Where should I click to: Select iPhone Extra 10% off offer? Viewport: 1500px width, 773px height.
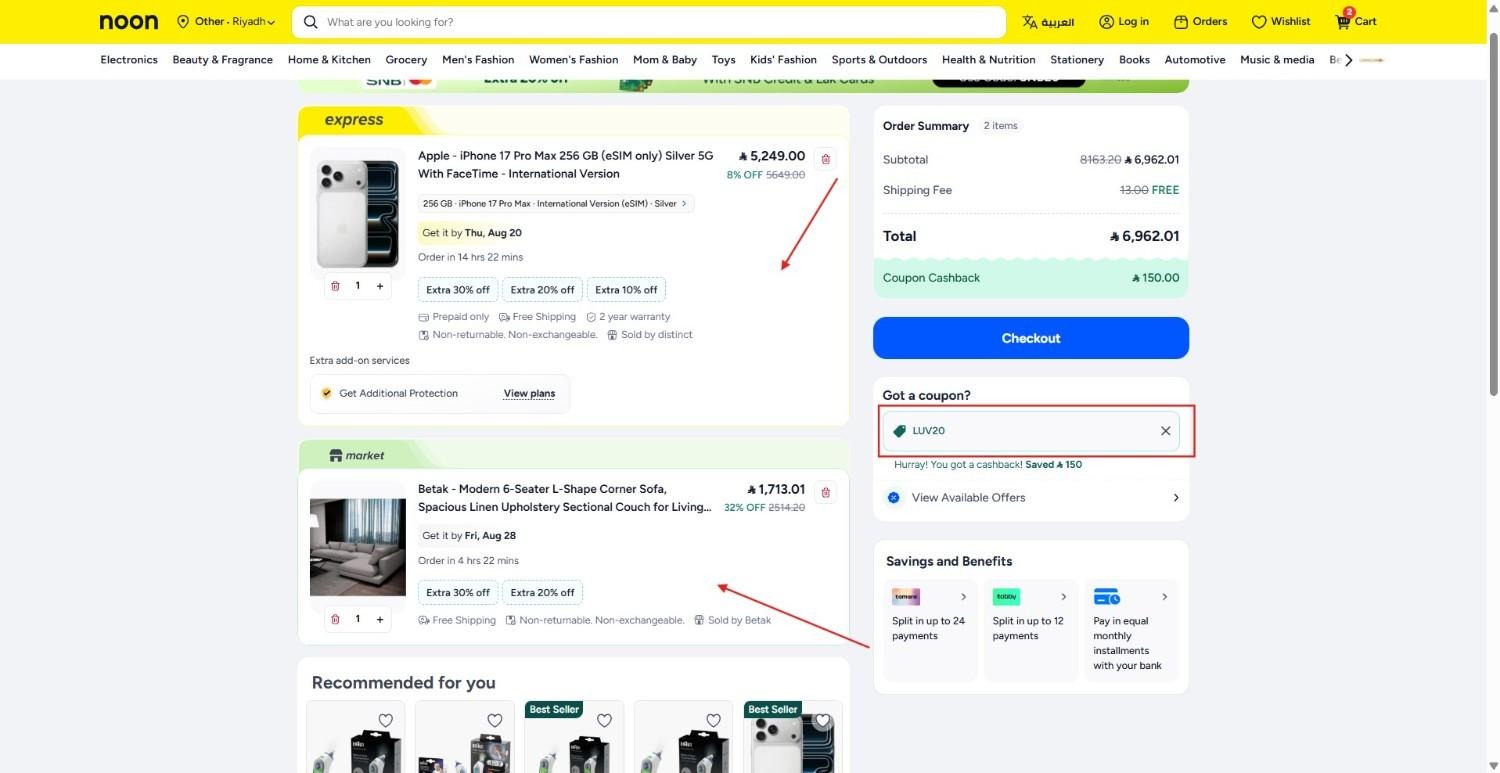coord(626,290)
